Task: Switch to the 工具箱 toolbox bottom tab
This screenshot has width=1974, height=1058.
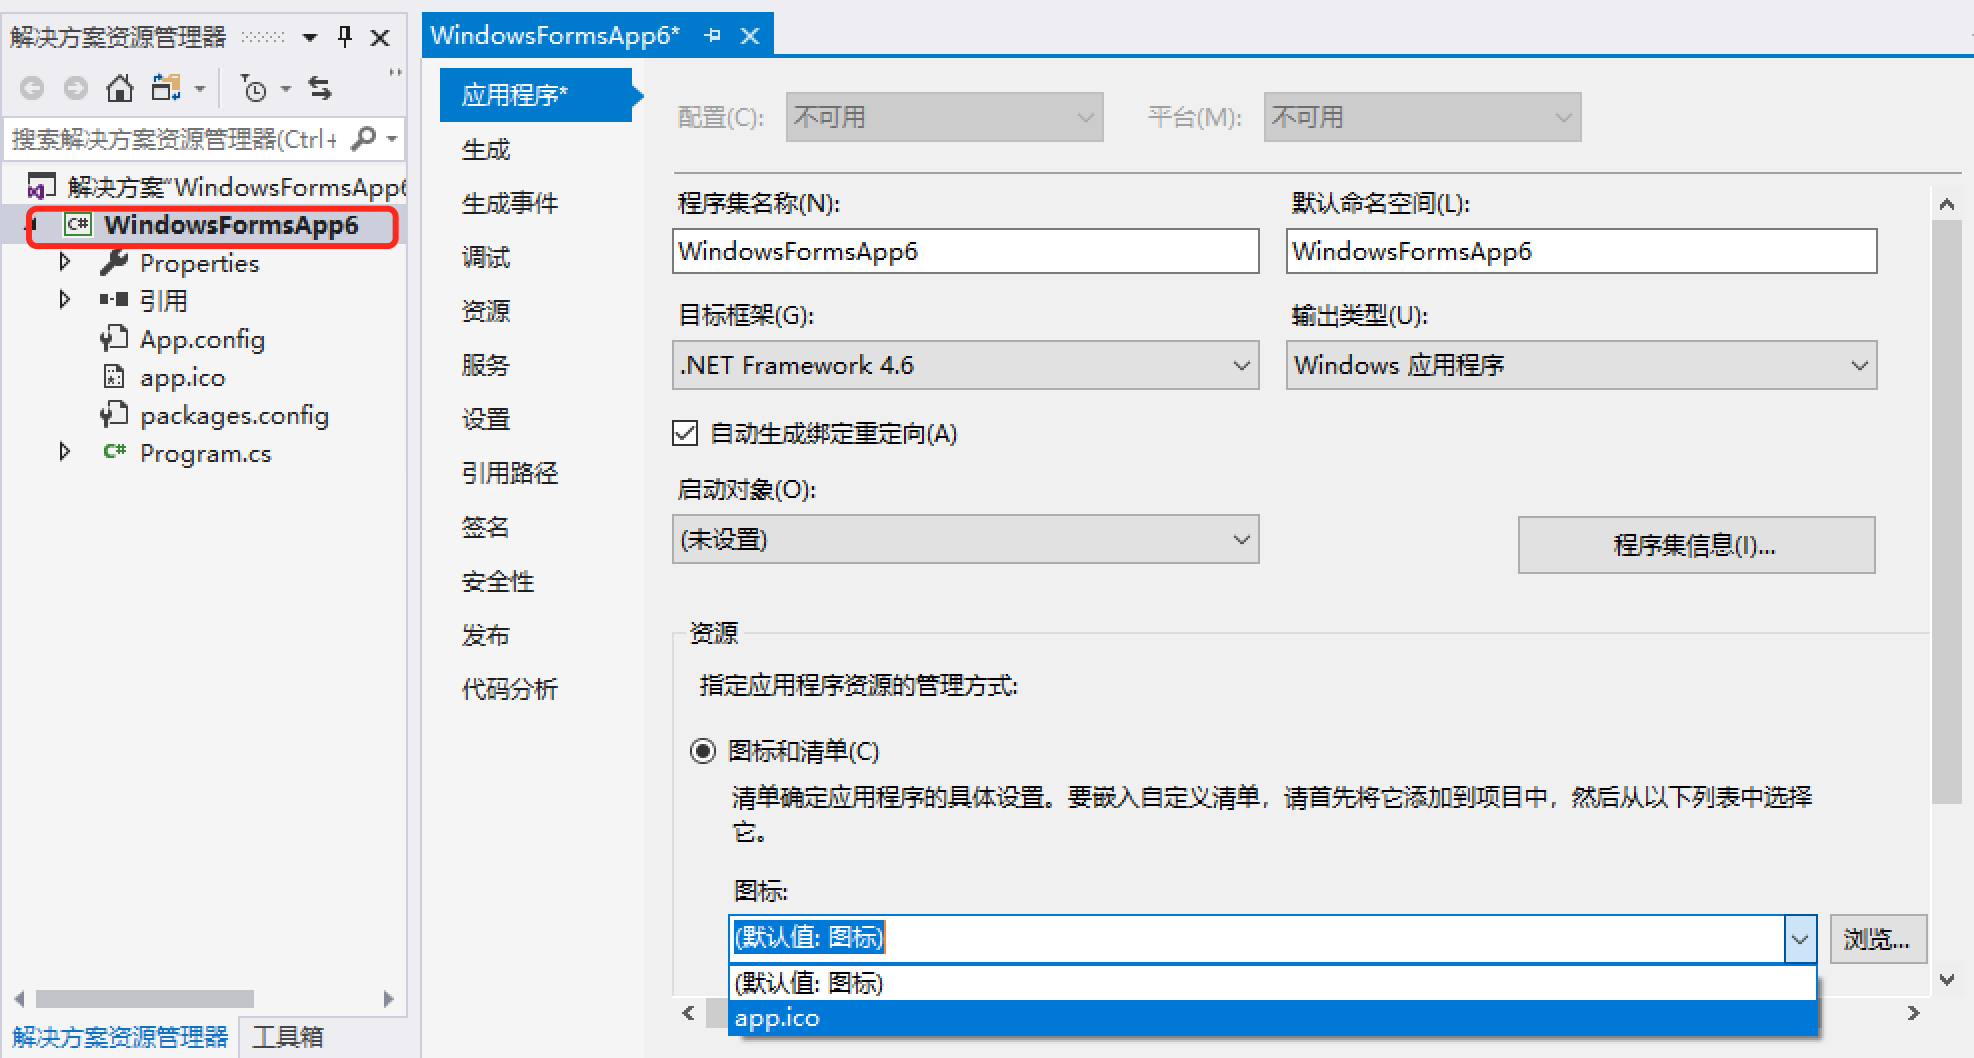Action: [x=288, y=1037]
